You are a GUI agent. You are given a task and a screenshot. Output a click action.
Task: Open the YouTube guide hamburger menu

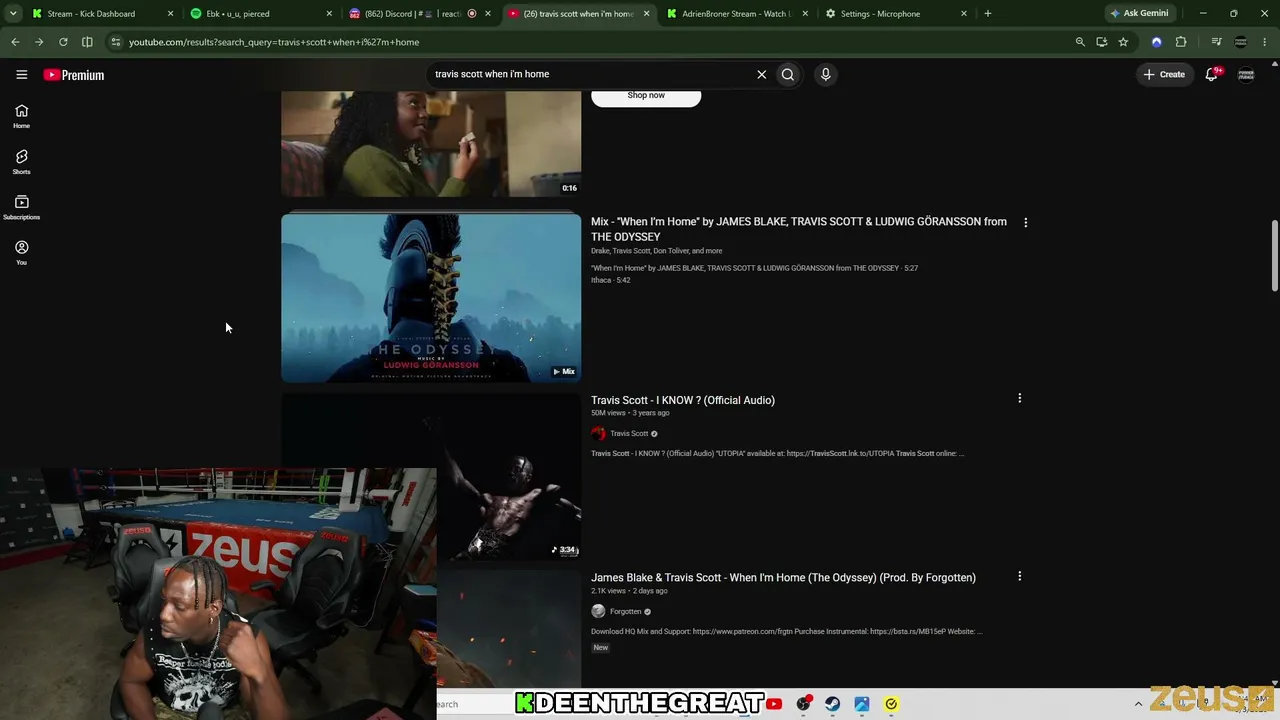[21, 74]
